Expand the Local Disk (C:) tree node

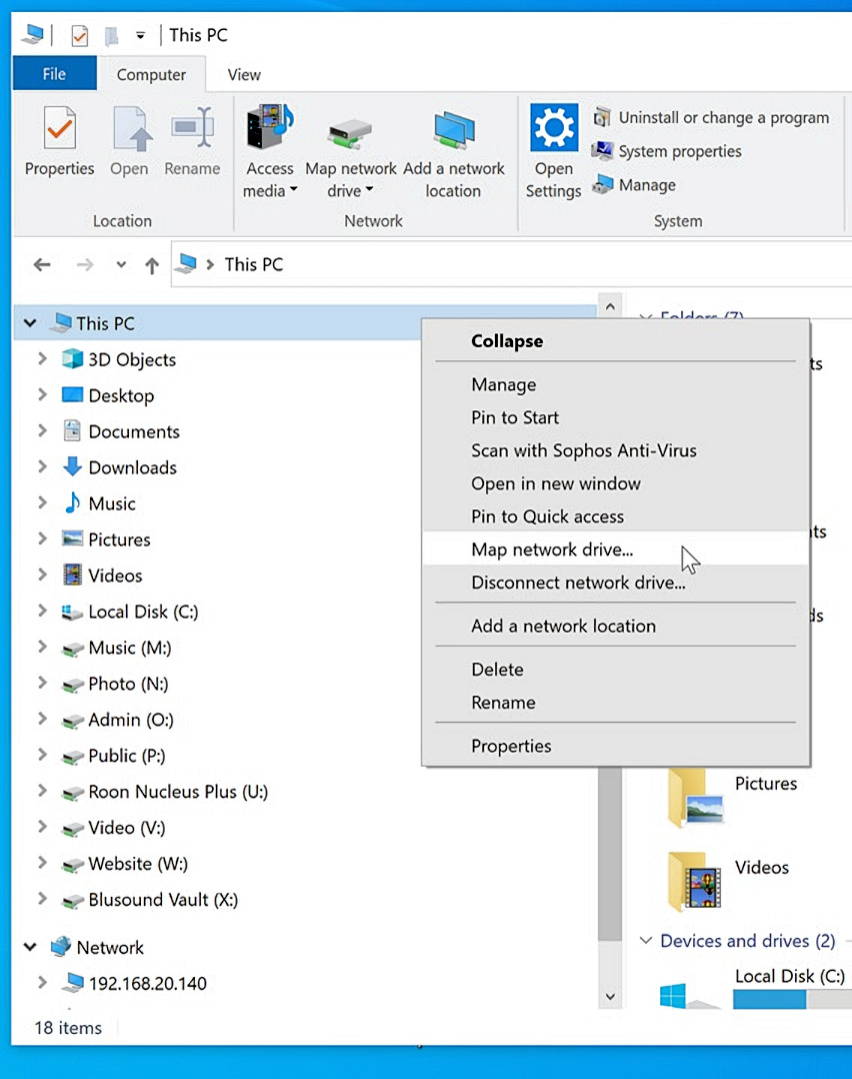43,610
